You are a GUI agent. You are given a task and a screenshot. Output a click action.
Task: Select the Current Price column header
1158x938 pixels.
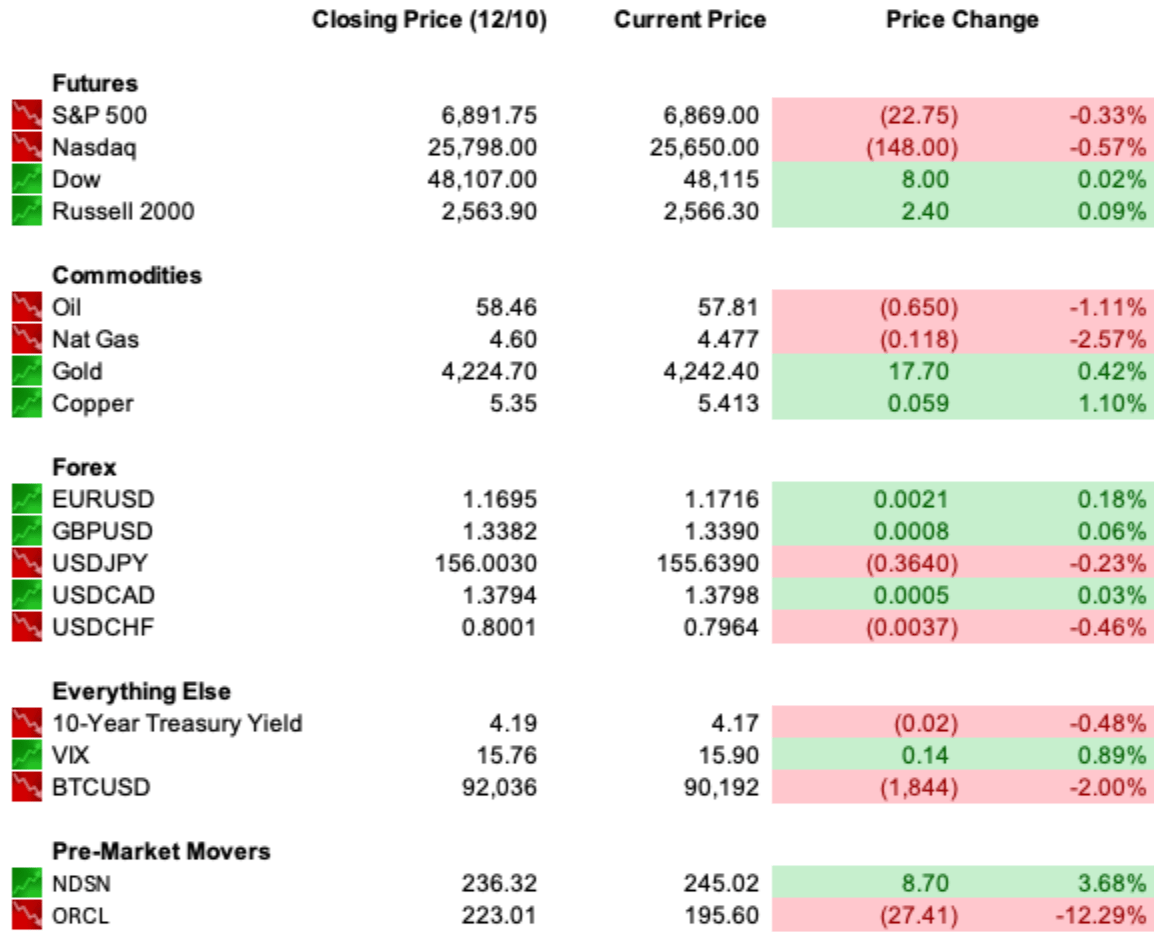pos(690,20)
